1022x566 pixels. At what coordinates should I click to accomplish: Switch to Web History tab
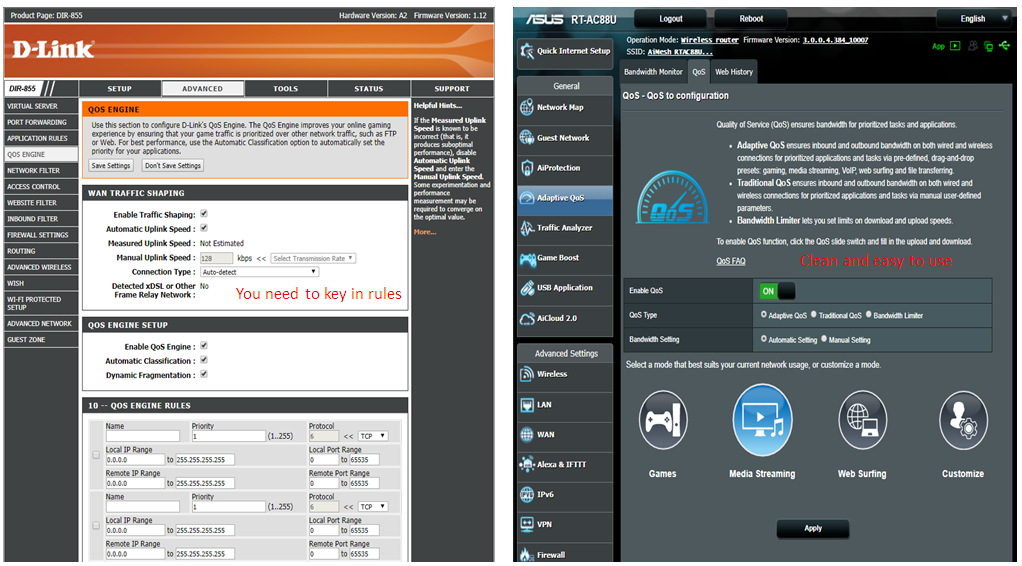(x=734, y=72)
